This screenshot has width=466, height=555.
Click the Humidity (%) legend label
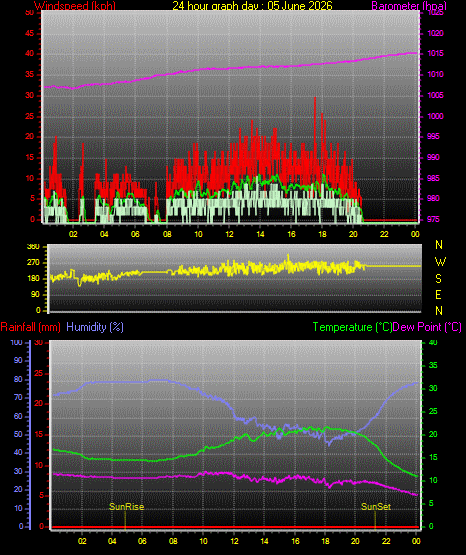click(95, 327)
